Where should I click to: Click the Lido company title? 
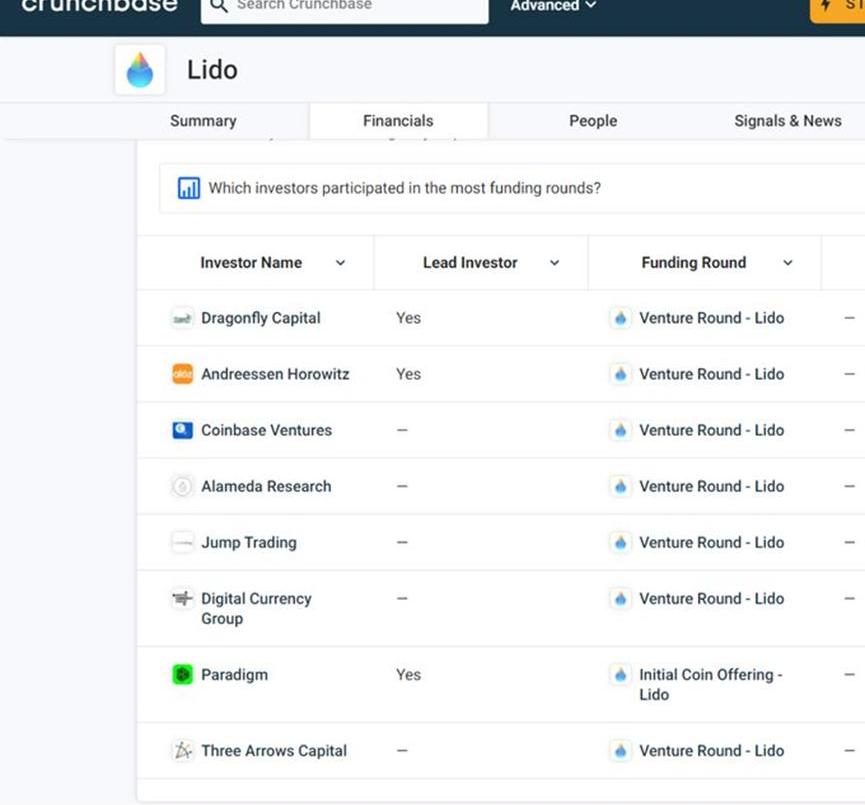(x=212, y=70)
